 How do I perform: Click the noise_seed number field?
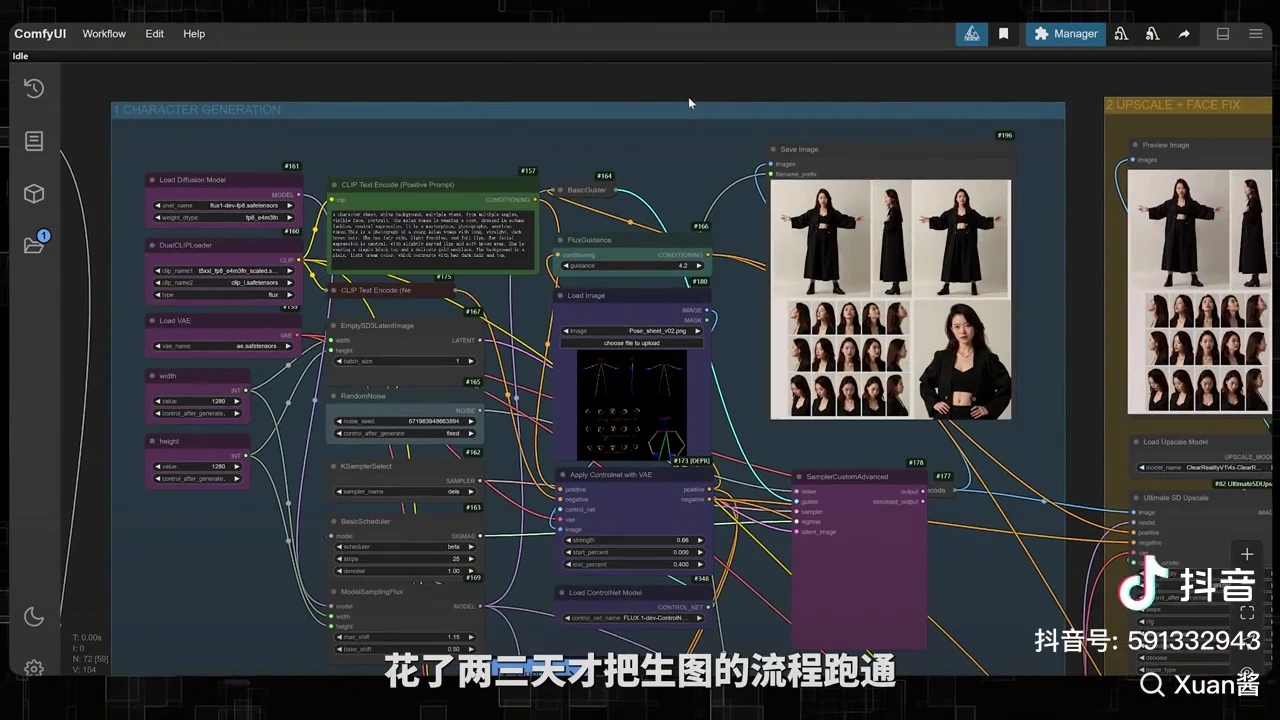coord(407,421)
